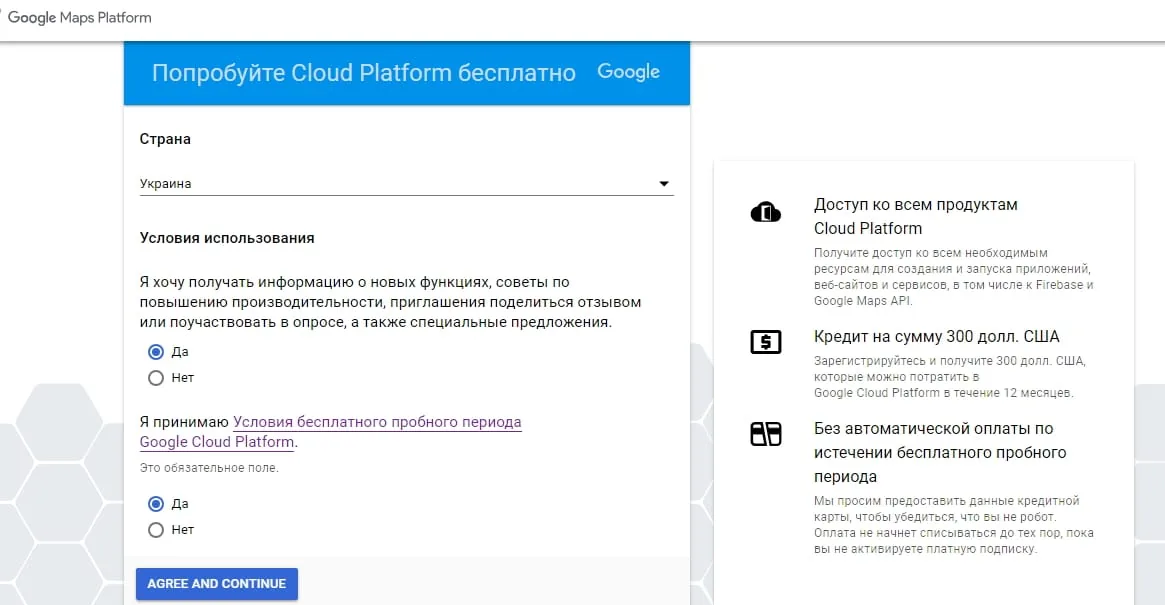The width and height of the screenshot is (1165, 605).
Task: Open Условия бесплатного пробного периода link
Action: [331, 432]
